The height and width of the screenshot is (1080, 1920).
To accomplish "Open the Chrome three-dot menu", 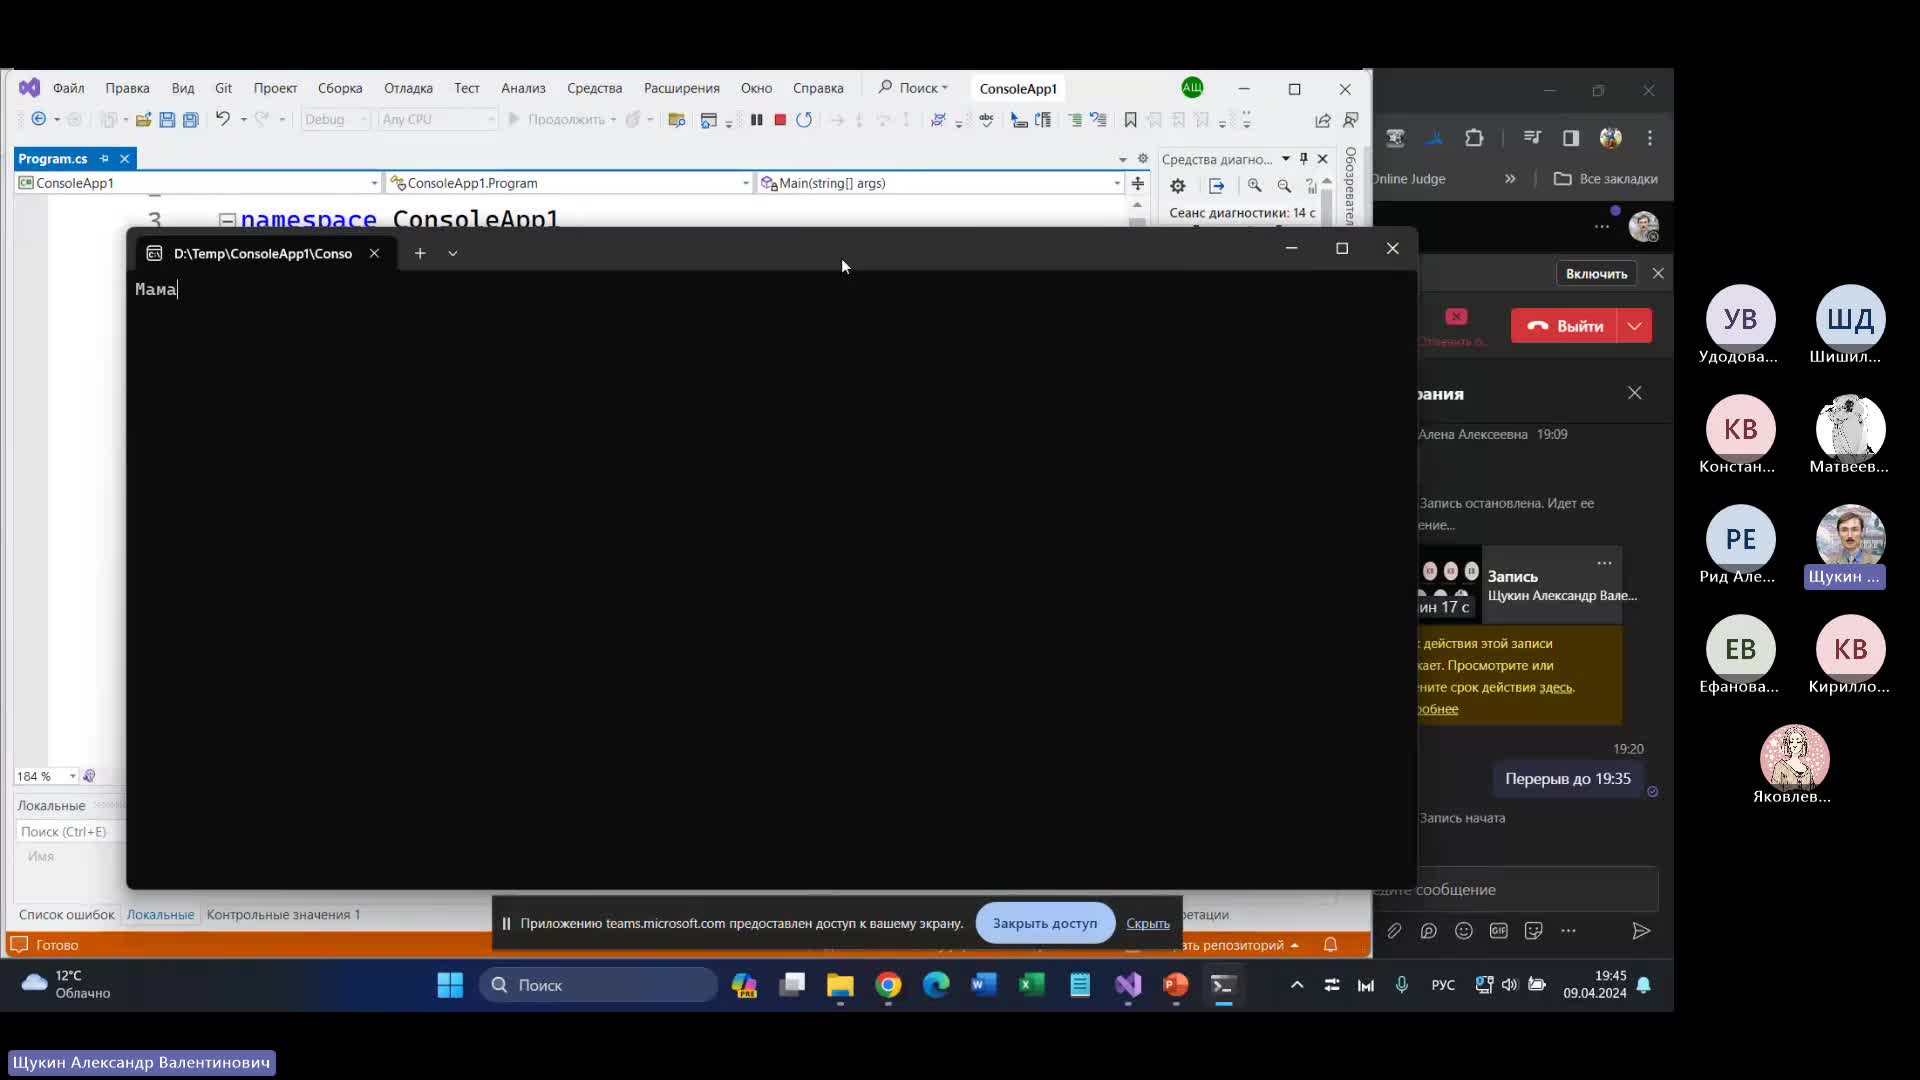I will point(1650,138).
